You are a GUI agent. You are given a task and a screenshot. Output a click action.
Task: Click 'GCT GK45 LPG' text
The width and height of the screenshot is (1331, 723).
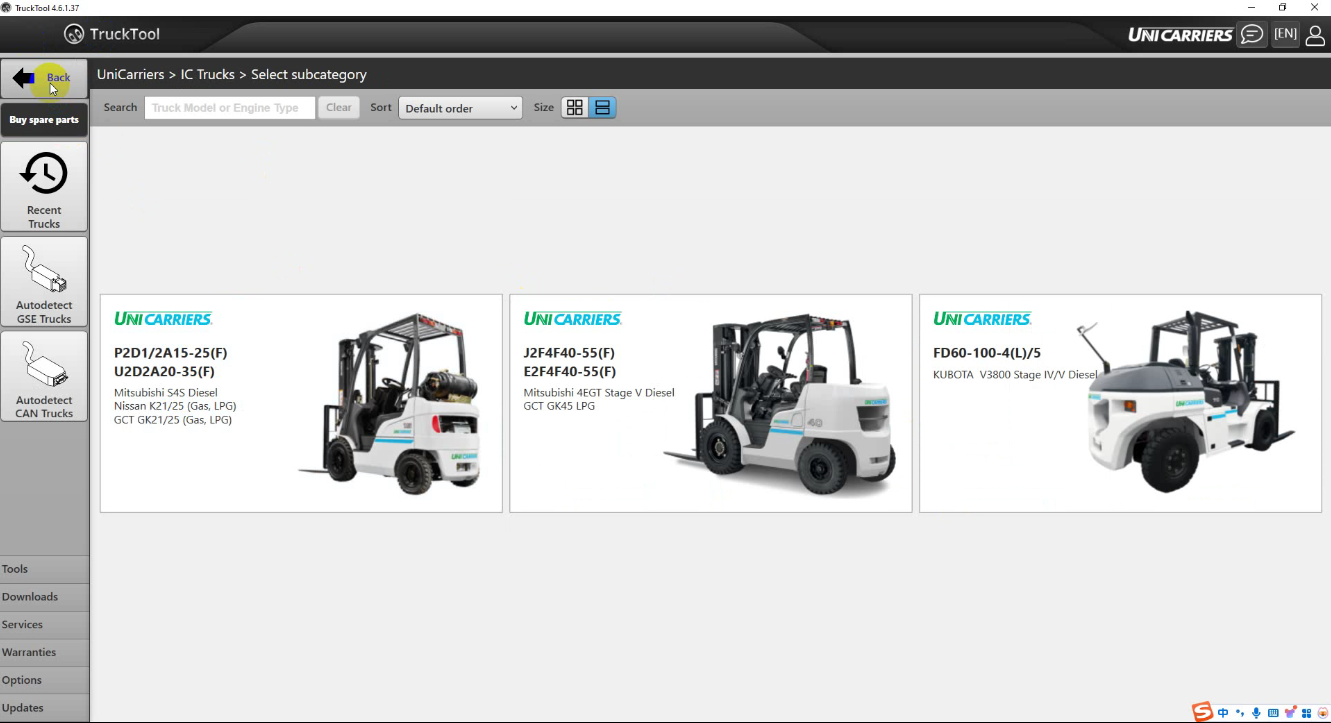tap(559, 406)
